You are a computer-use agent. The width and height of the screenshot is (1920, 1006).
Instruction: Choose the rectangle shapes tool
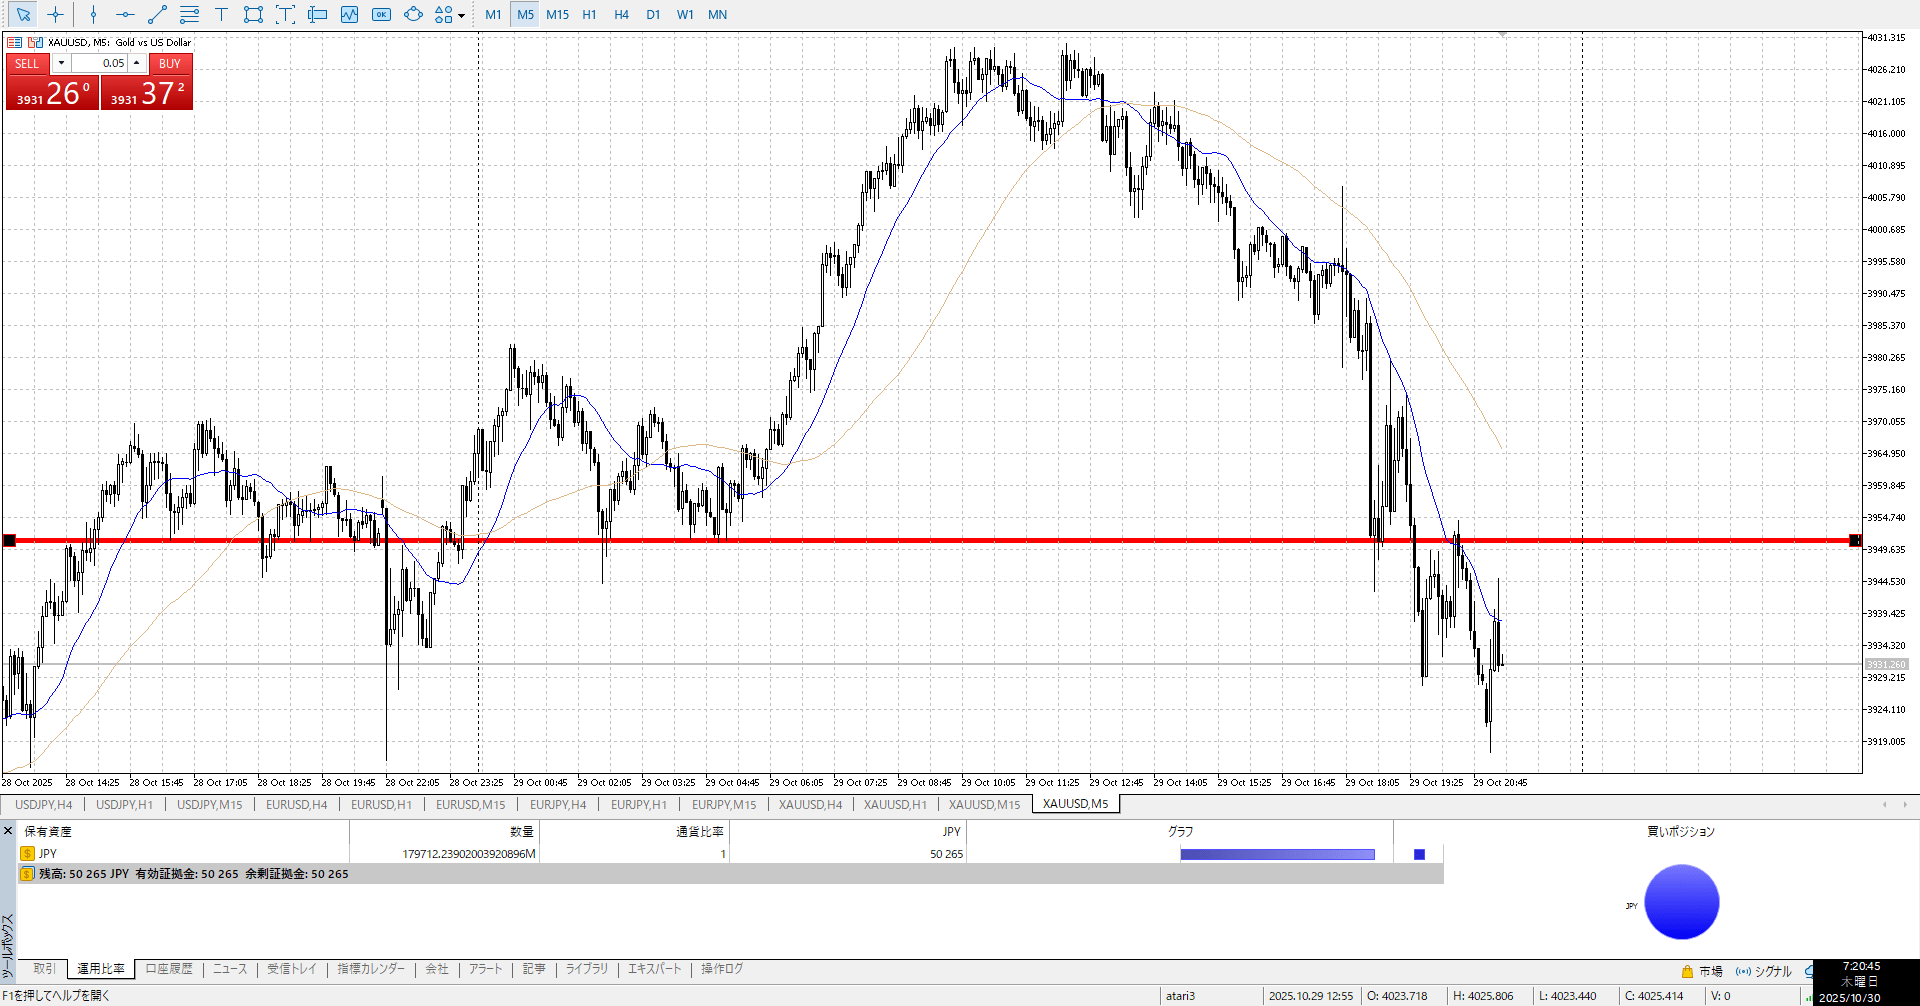coord(253,15)
